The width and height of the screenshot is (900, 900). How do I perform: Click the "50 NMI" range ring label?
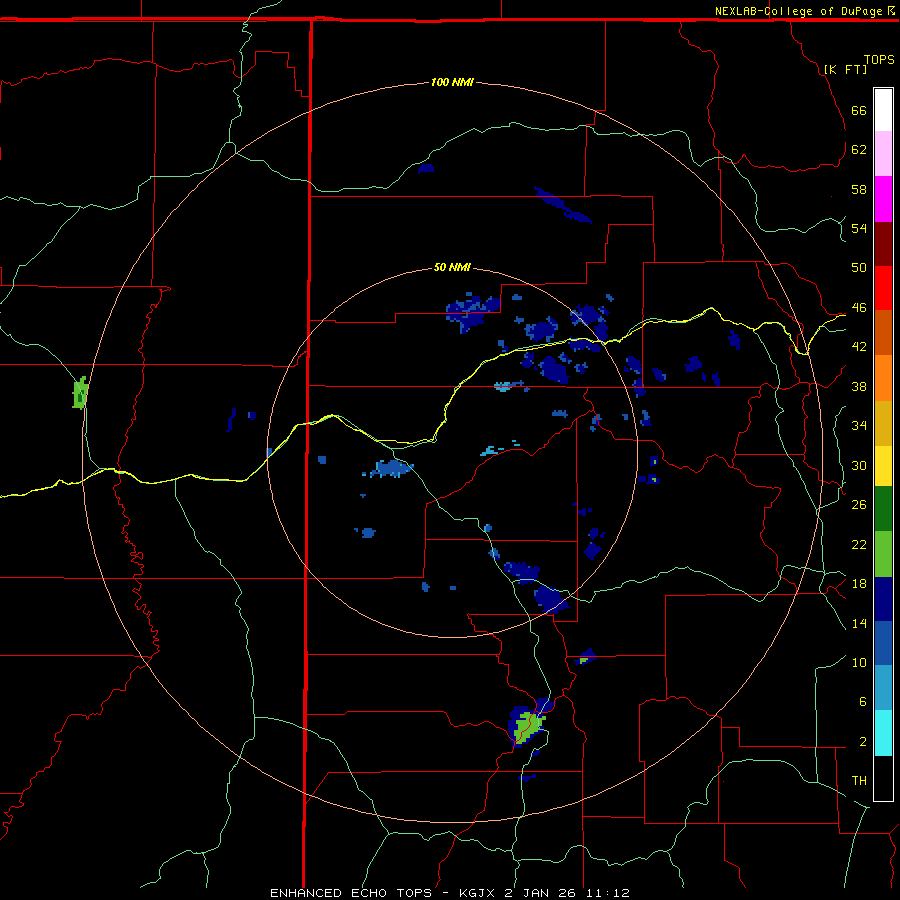click(x=452, y=267)
